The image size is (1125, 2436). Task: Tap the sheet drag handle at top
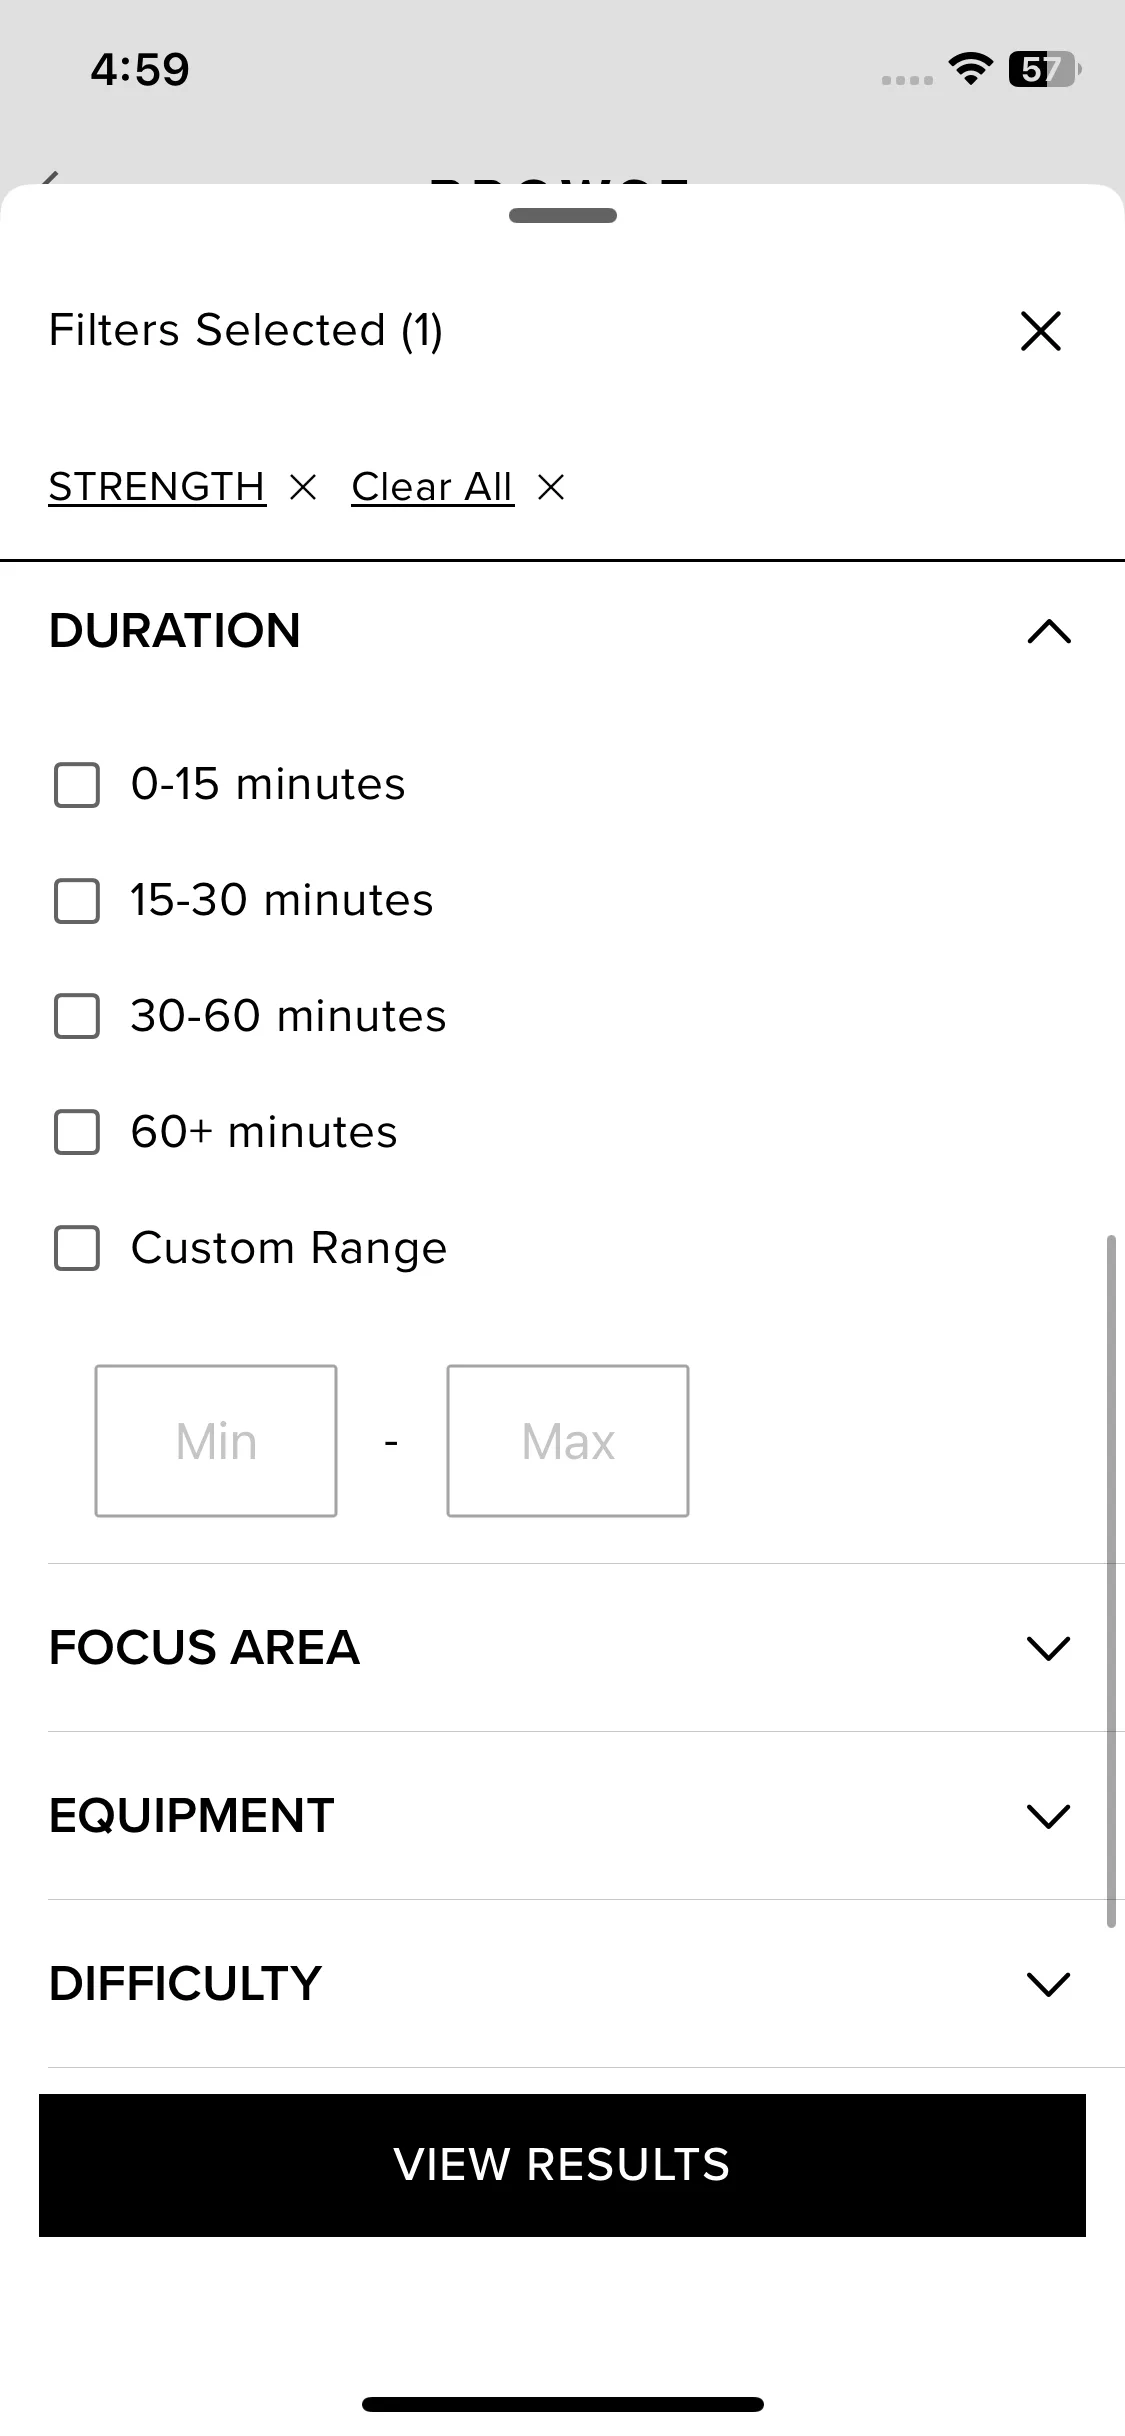(x=562, y=215)
